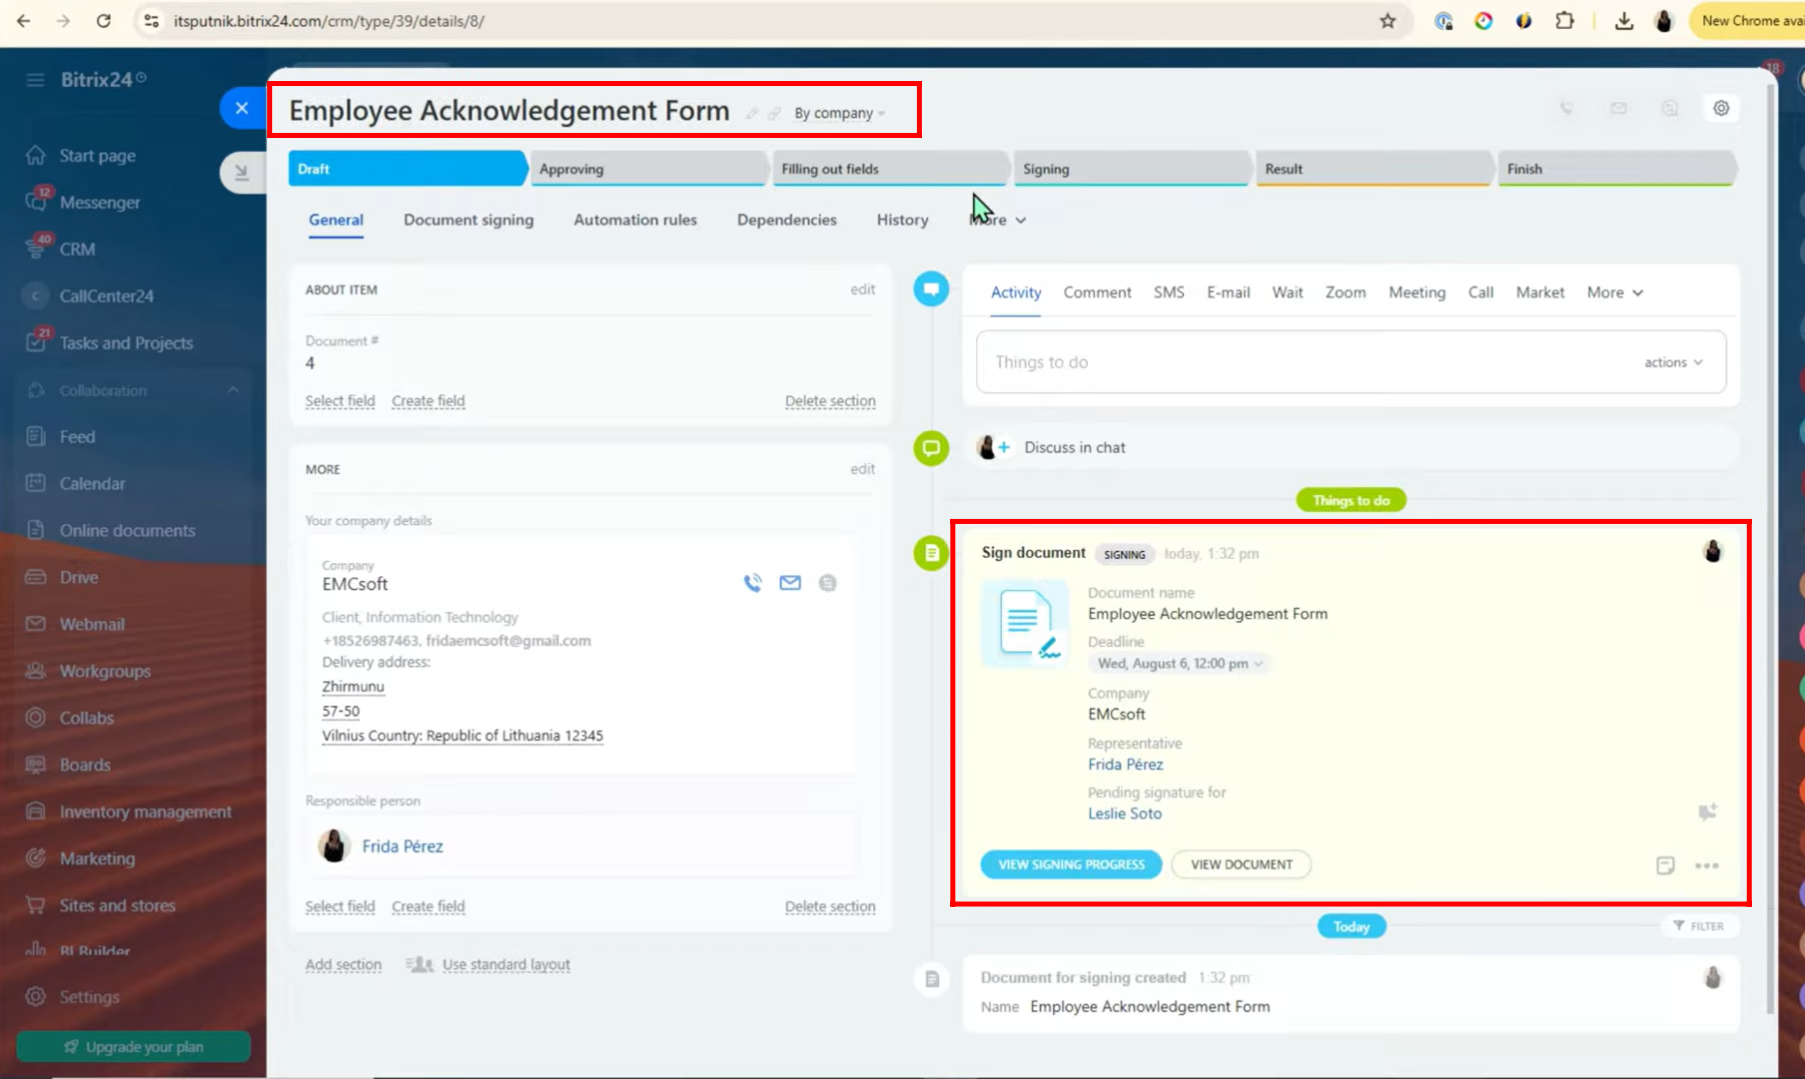This screenshot has width=1805, height=1079.
Task: Open the actions dropdown
Action: click(1673, 362)
